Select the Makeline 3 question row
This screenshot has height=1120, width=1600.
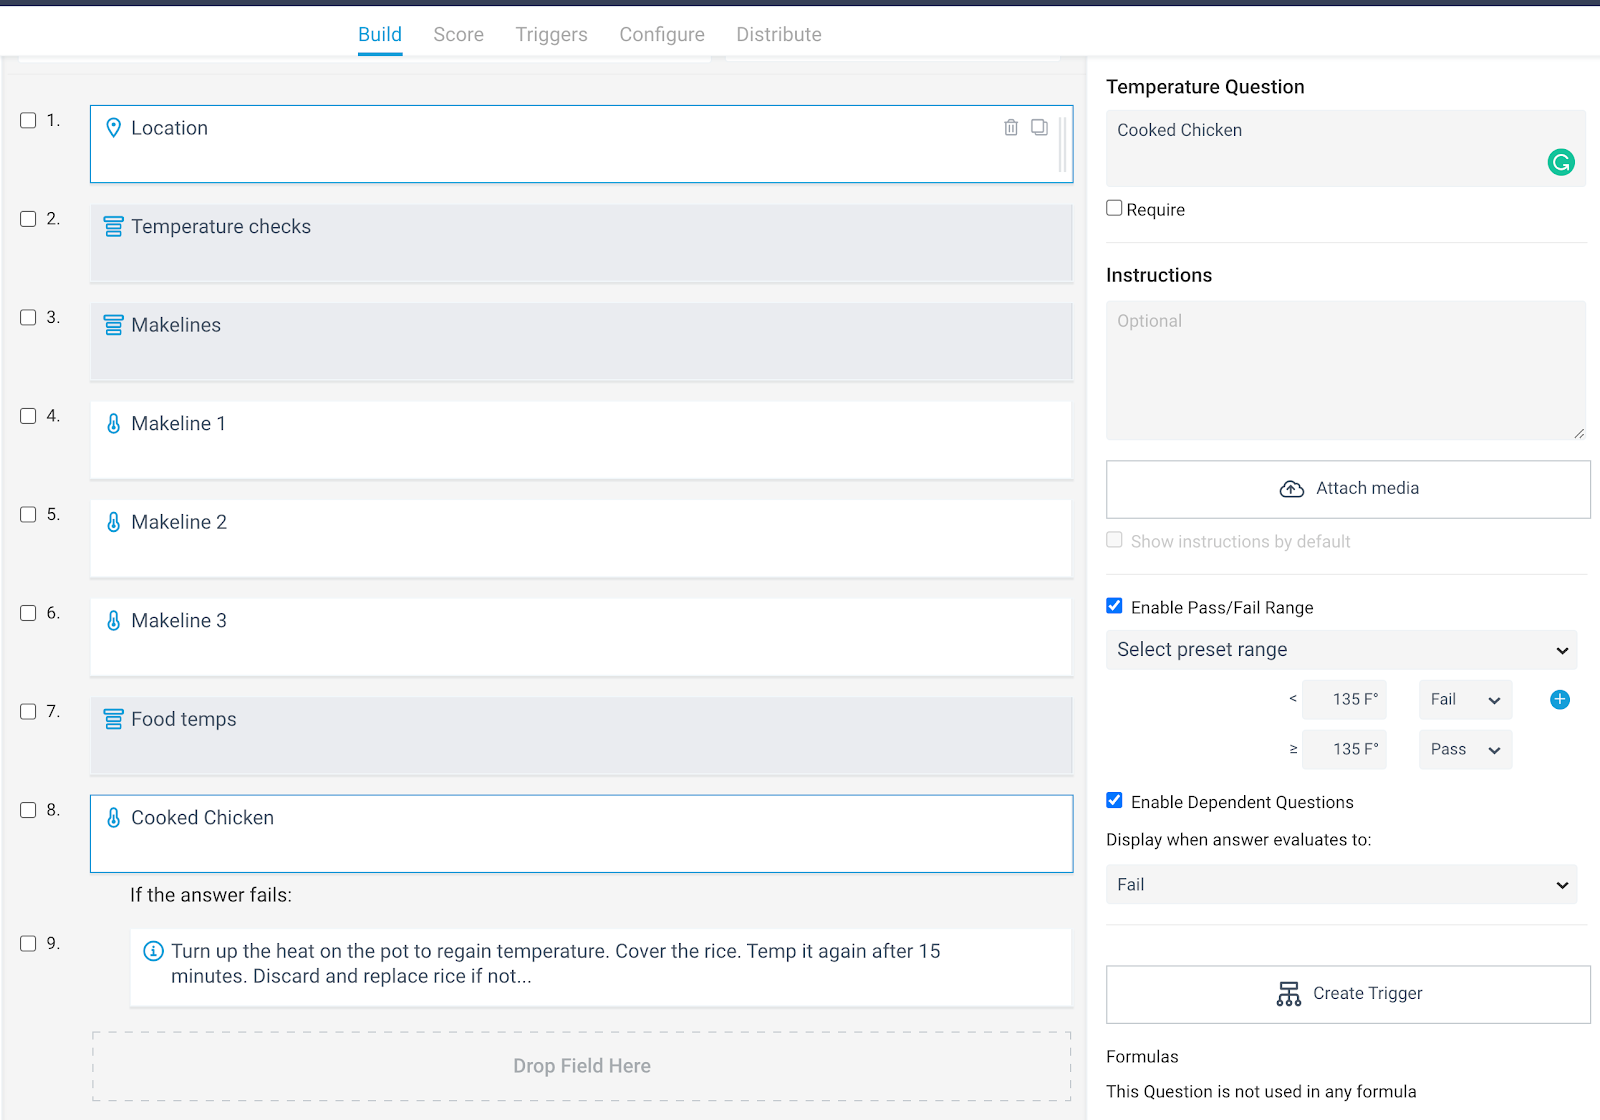(582, 637)
